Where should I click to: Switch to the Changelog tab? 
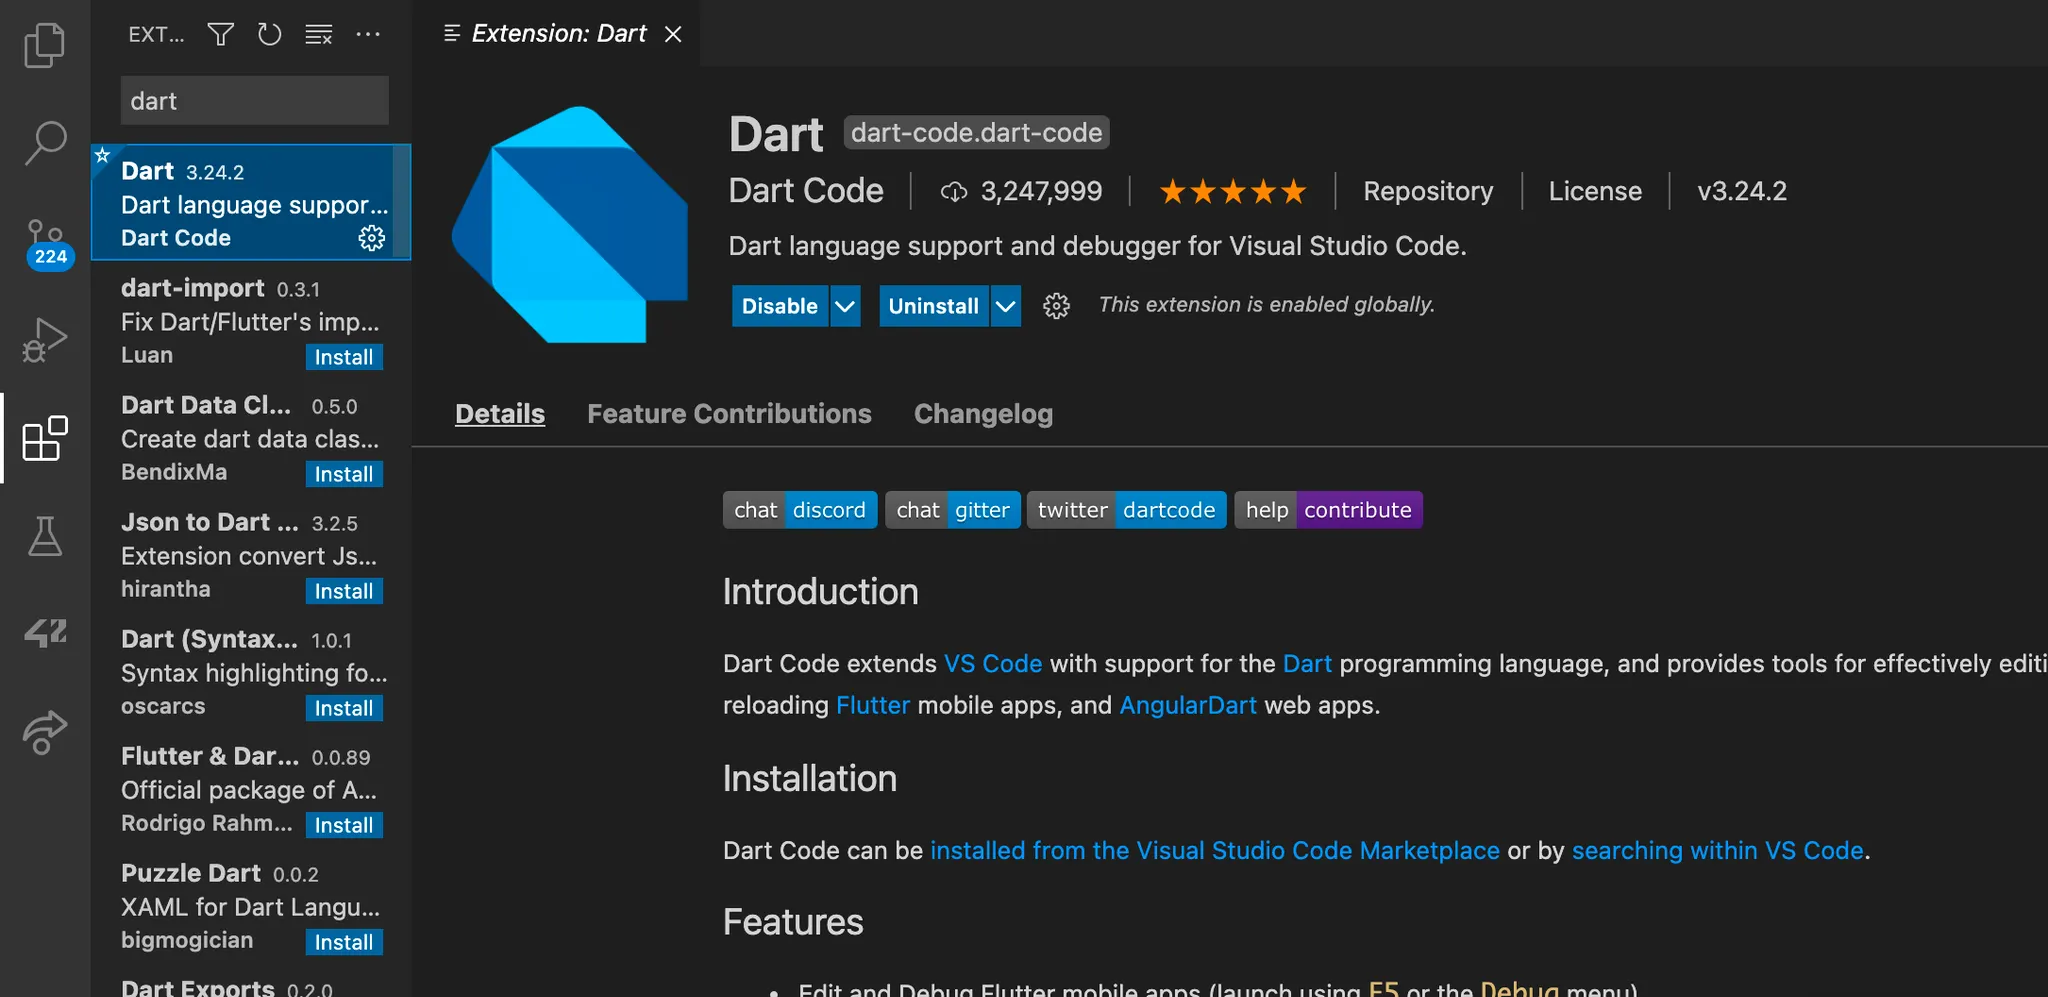coord(983,414)
